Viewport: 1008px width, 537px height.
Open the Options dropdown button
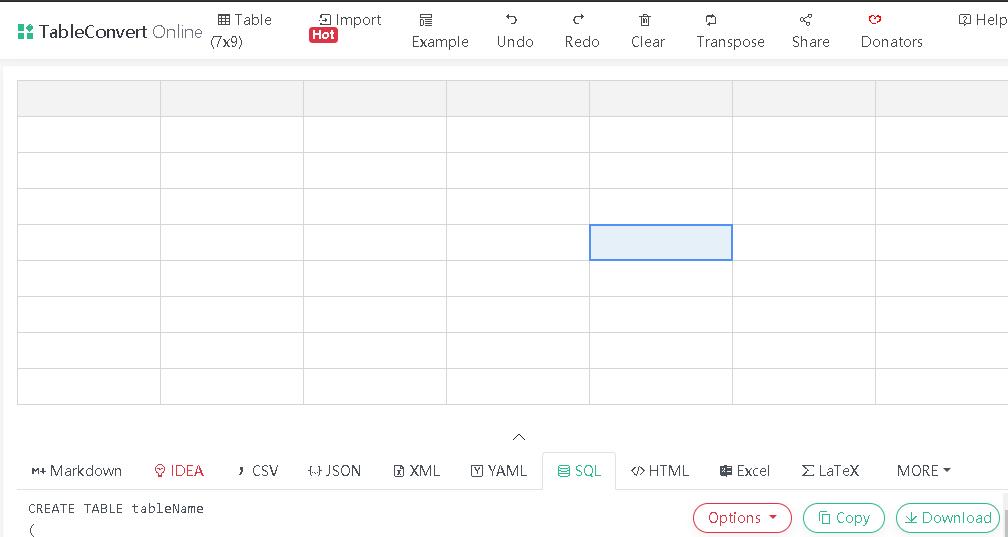(x=742, y=518)
